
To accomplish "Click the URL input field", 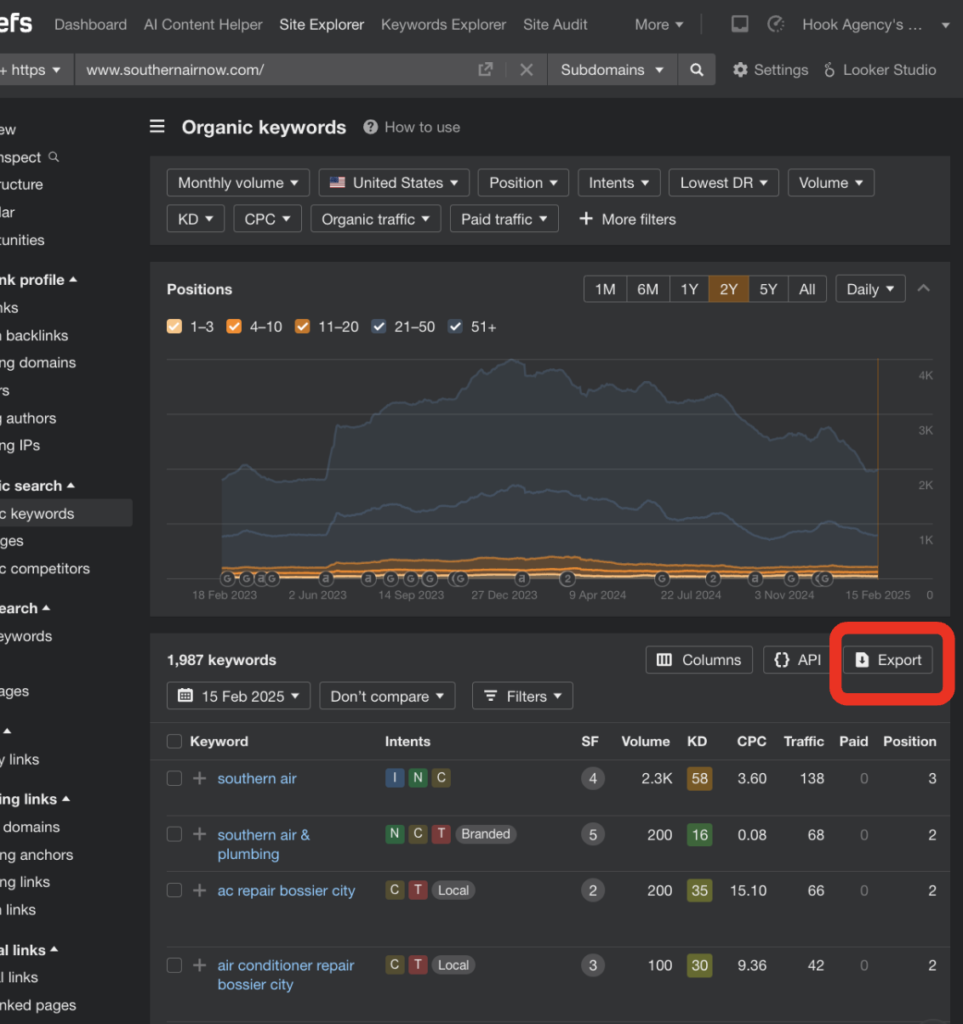I will coord(274,70).
